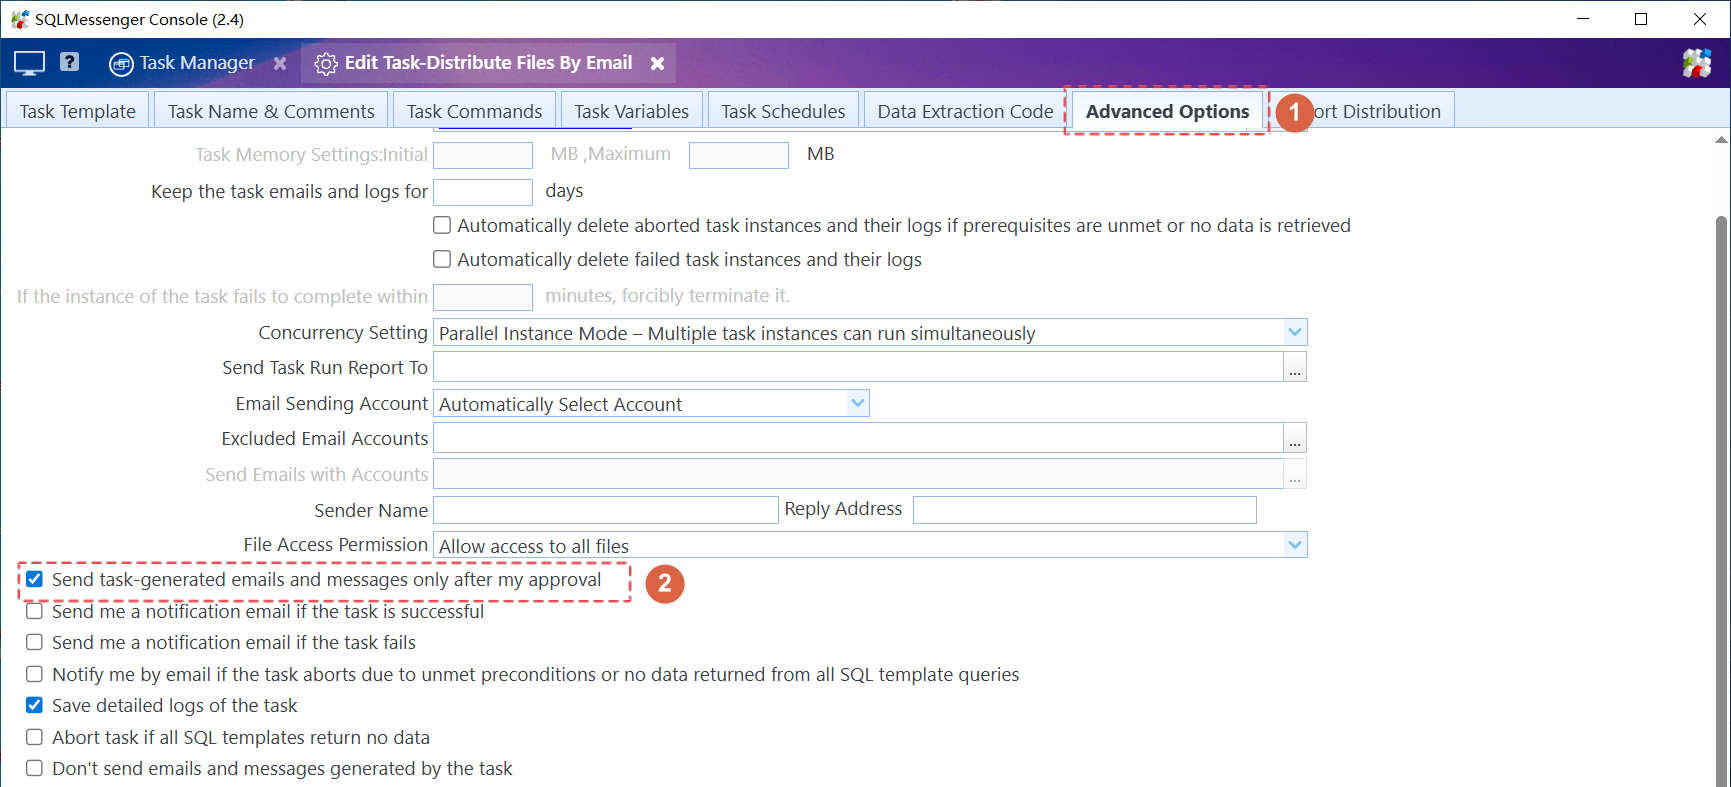The width and height of the screenshot is (1731, 787).
Task: Click the monitor icon in the header
Action: click(x=29, y=63)
